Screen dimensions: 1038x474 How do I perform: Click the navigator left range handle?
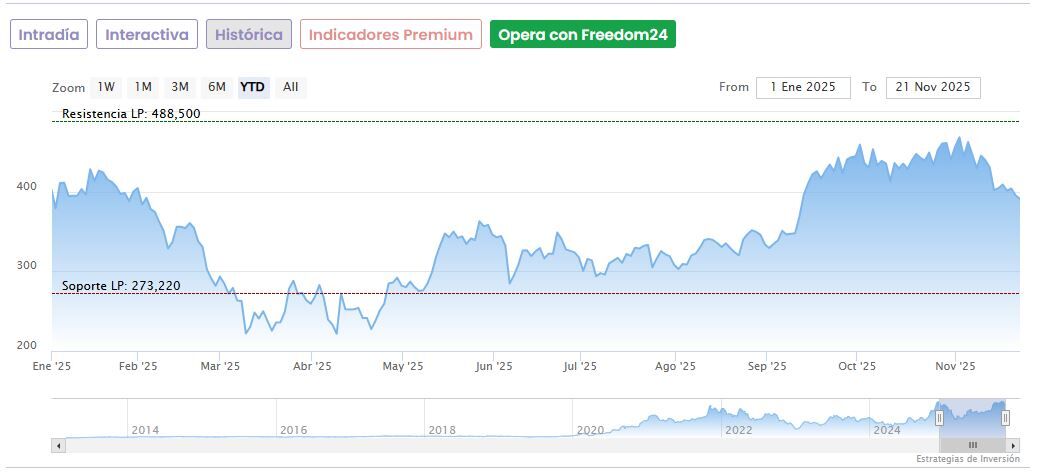(939, 418)
